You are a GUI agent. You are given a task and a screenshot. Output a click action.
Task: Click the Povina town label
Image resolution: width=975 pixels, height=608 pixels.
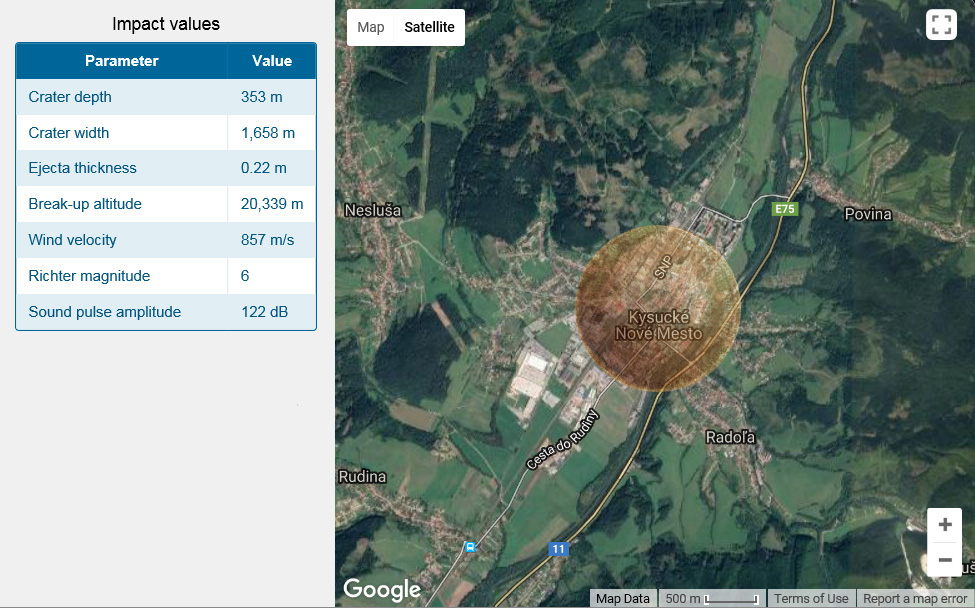(868, 214)
